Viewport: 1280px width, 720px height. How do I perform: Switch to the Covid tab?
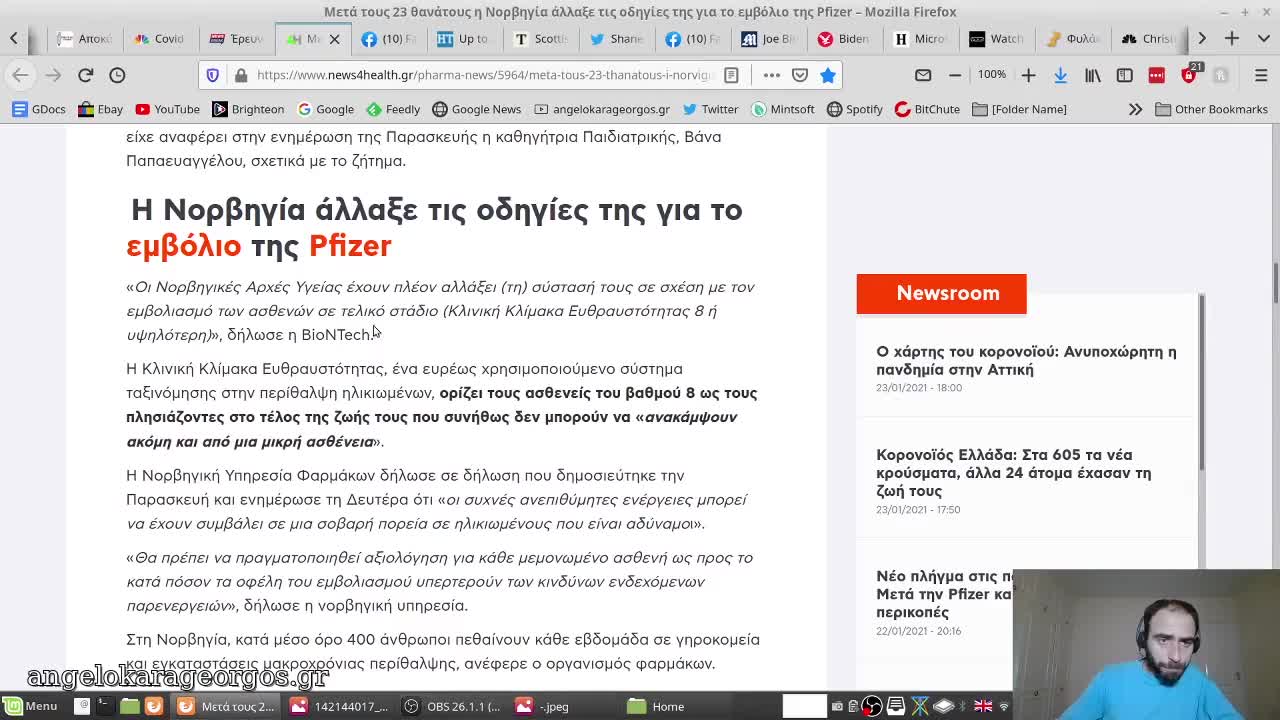160,38
